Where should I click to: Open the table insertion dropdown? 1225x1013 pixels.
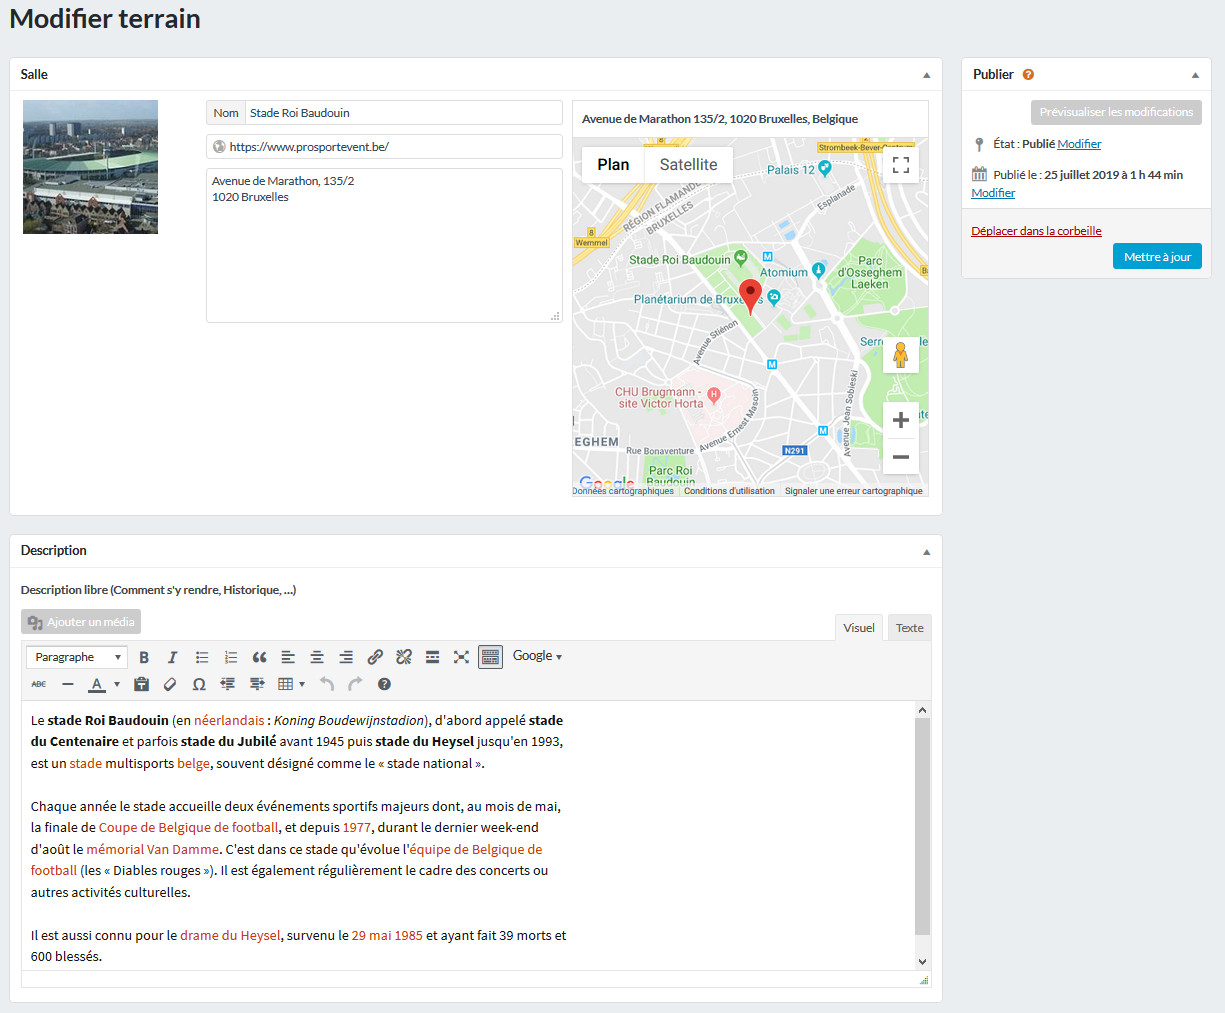pyautogui.click(x=291, y=684)
